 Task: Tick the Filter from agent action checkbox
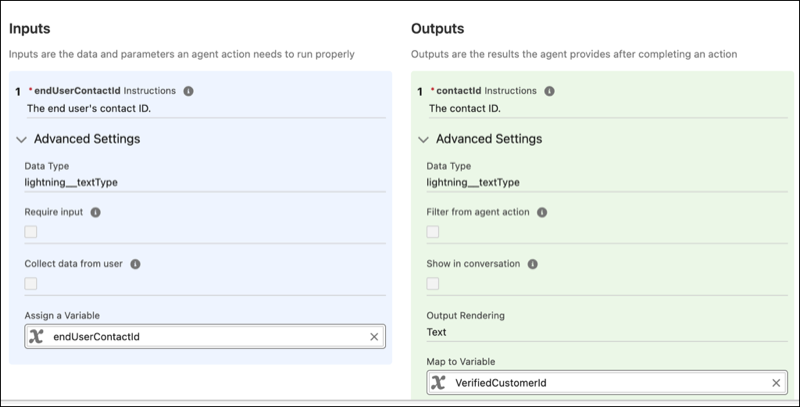click(x=433, y=232)
